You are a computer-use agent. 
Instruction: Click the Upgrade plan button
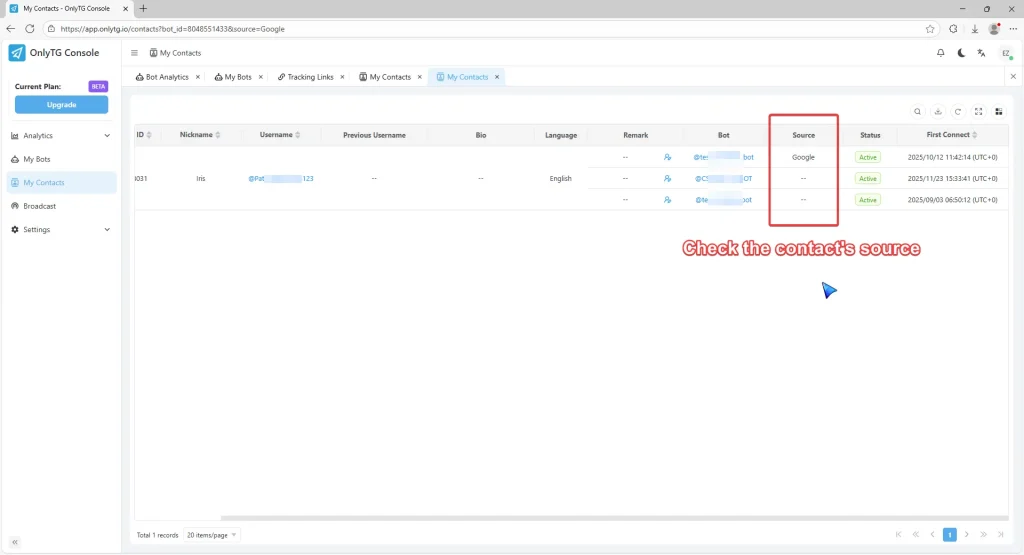coord(61,104)
